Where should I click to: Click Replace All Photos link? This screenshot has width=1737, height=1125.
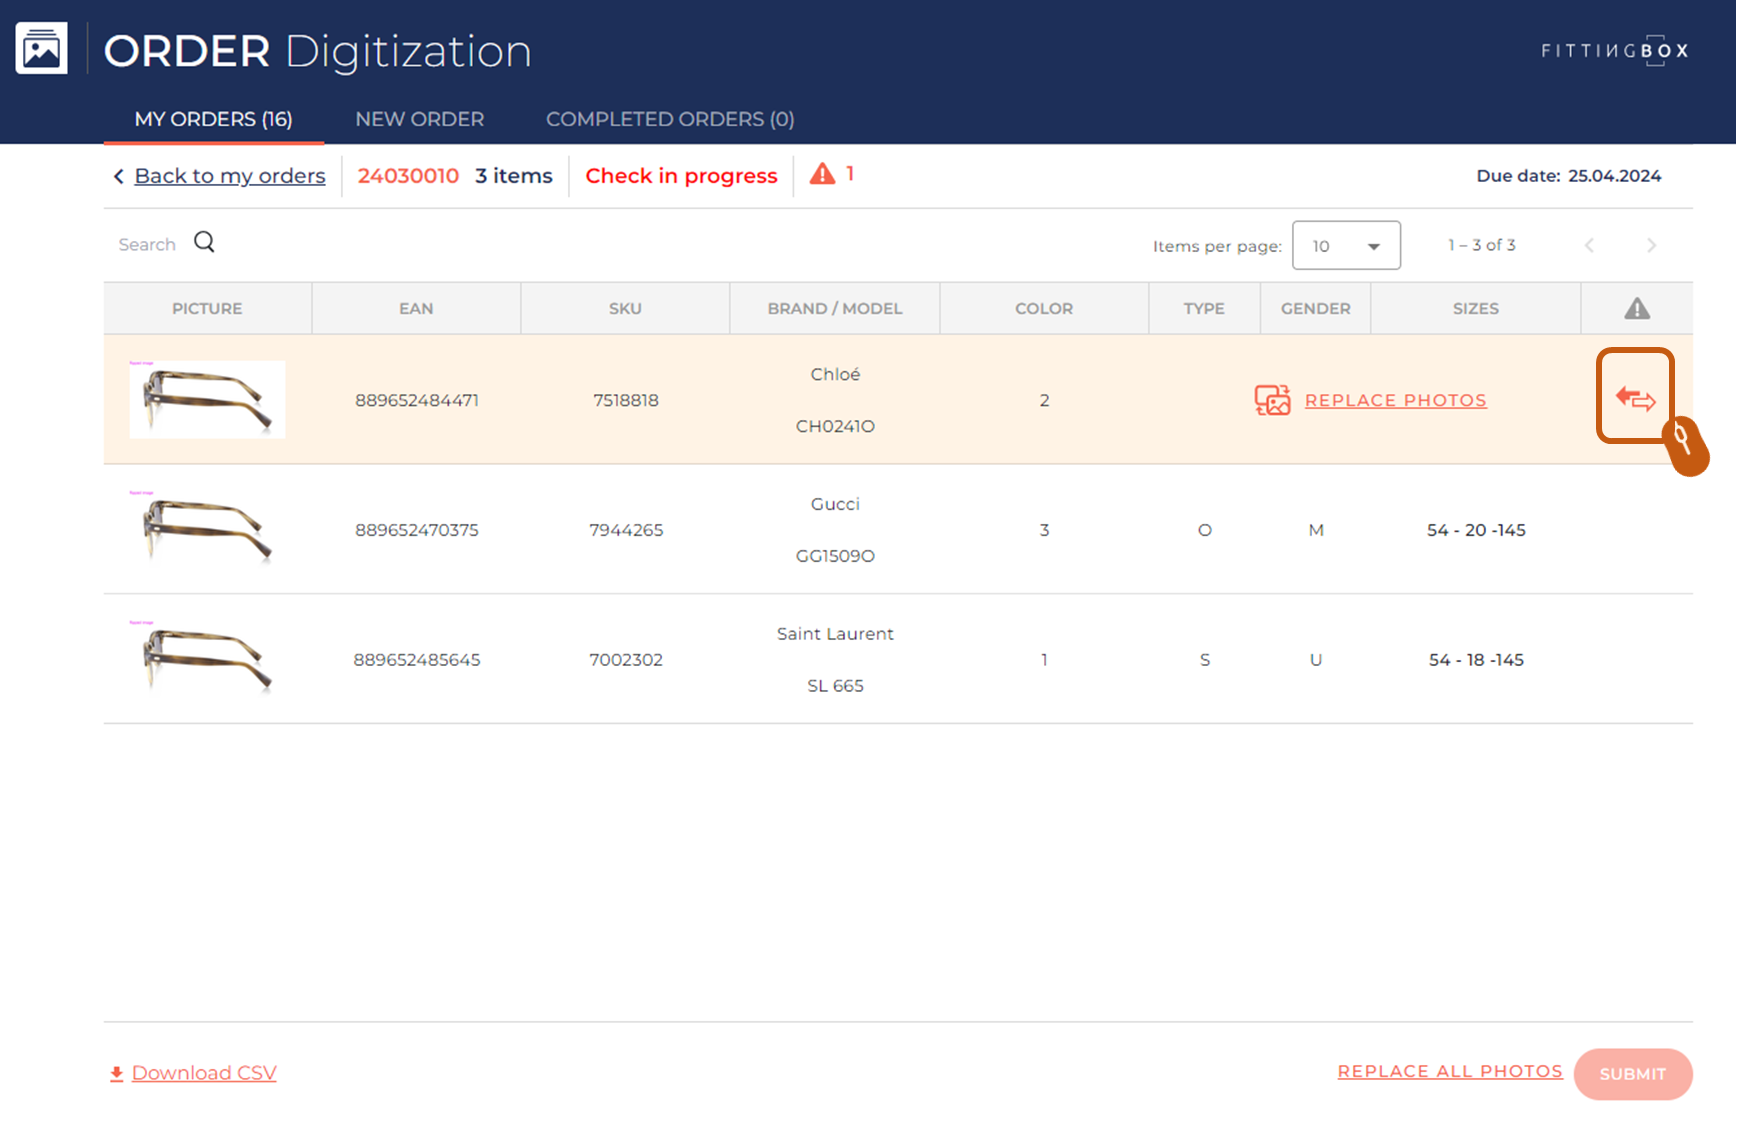(x=1449, y=1071)
